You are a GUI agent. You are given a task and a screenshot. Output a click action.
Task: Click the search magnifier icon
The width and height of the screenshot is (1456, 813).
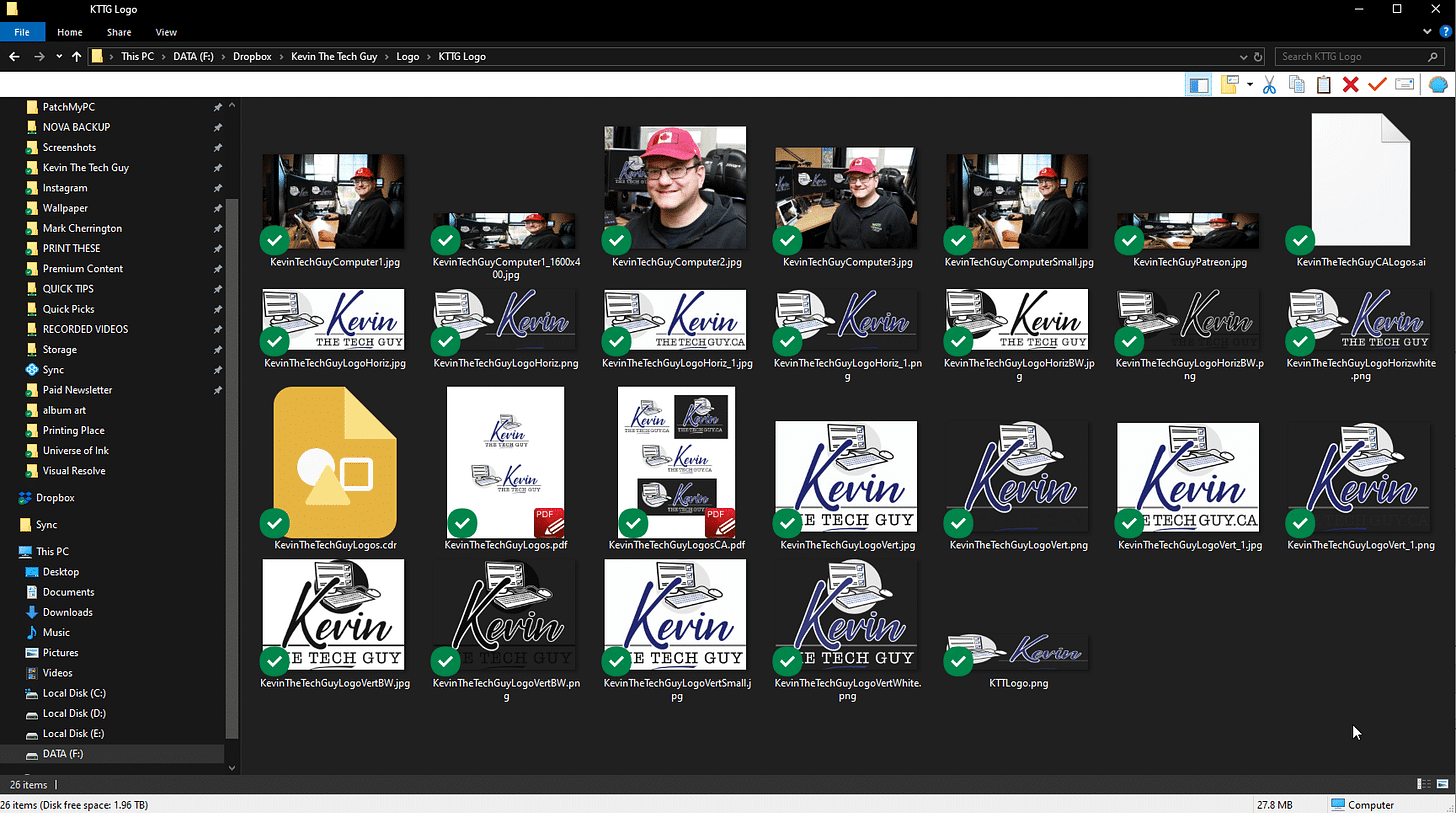pyautogui.click(x=1432, y=57)
